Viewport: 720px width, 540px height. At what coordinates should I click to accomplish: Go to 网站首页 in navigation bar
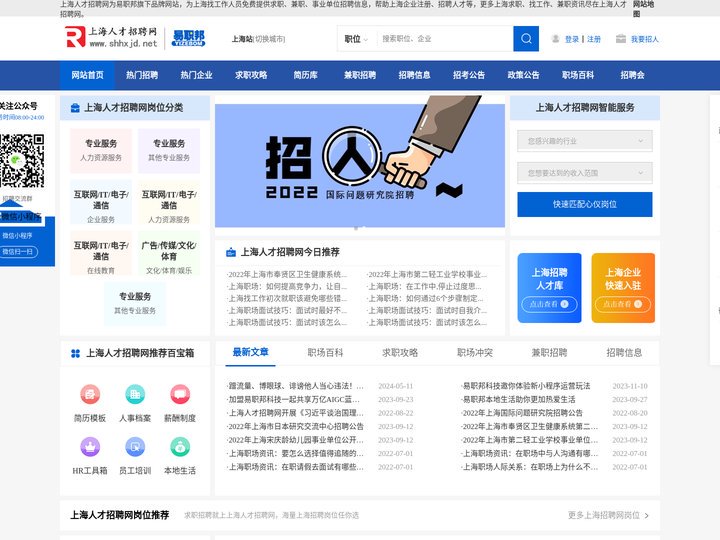(87, 75)
